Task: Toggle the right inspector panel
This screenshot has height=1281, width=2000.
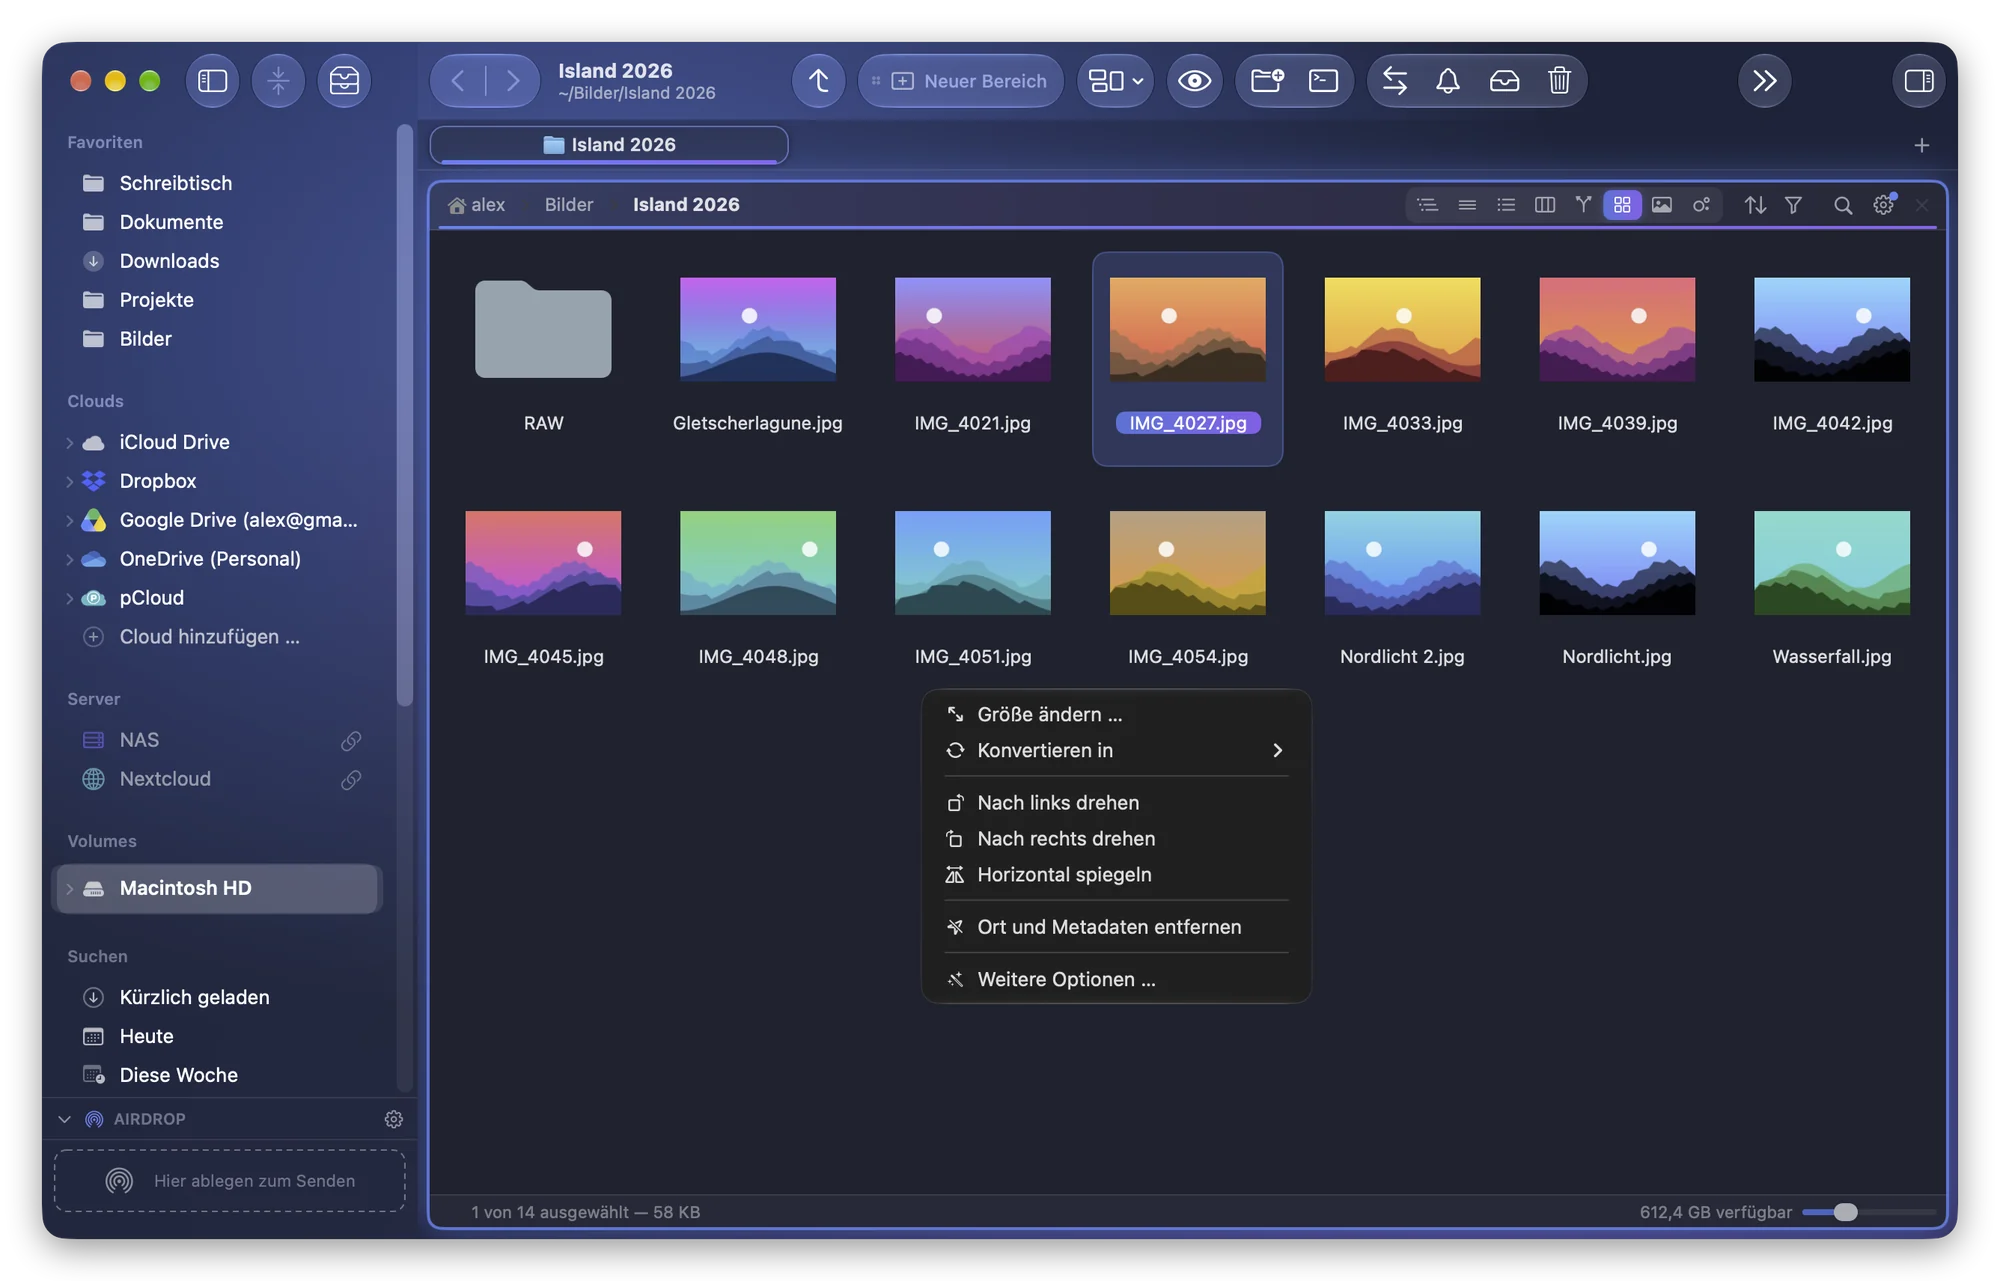Action: coord(1918,81)
